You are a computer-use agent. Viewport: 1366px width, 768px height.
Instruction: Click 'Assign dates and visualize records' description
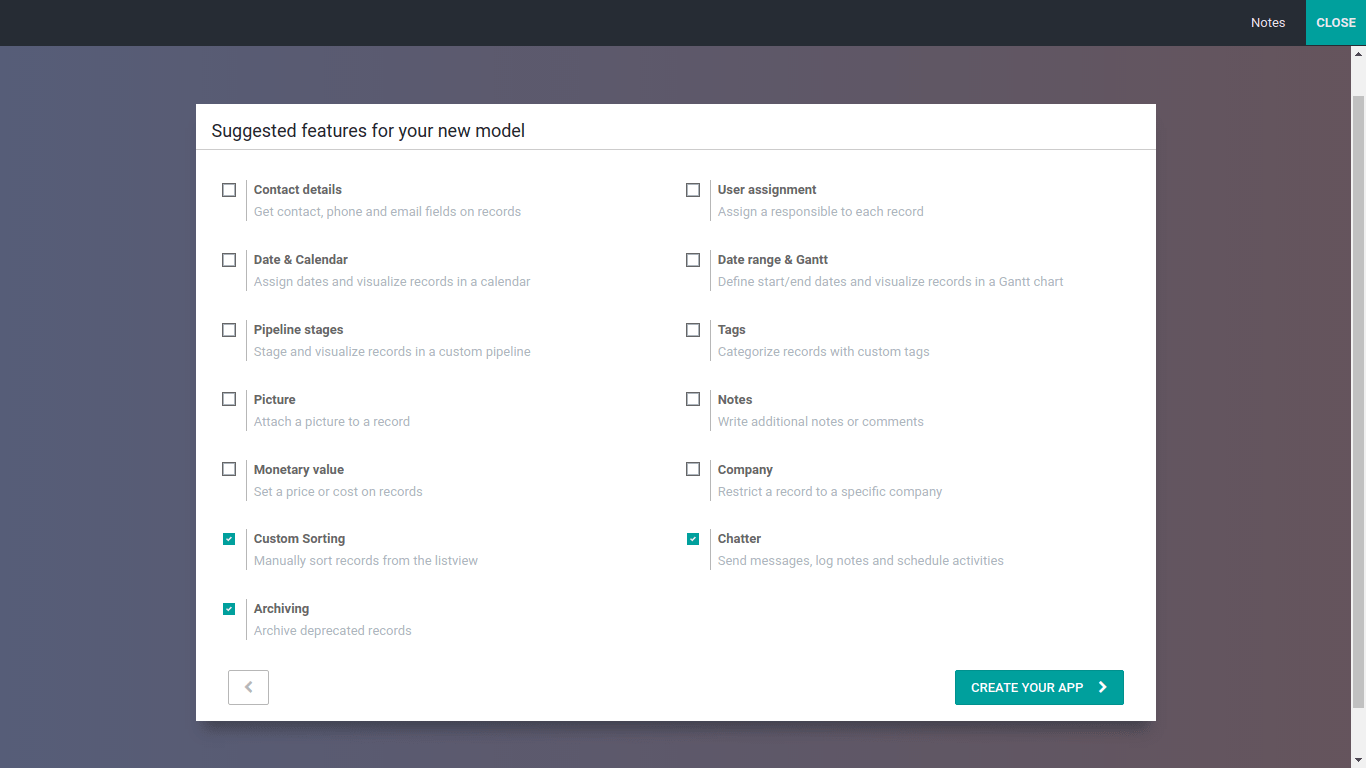click(x=392, y=282)
